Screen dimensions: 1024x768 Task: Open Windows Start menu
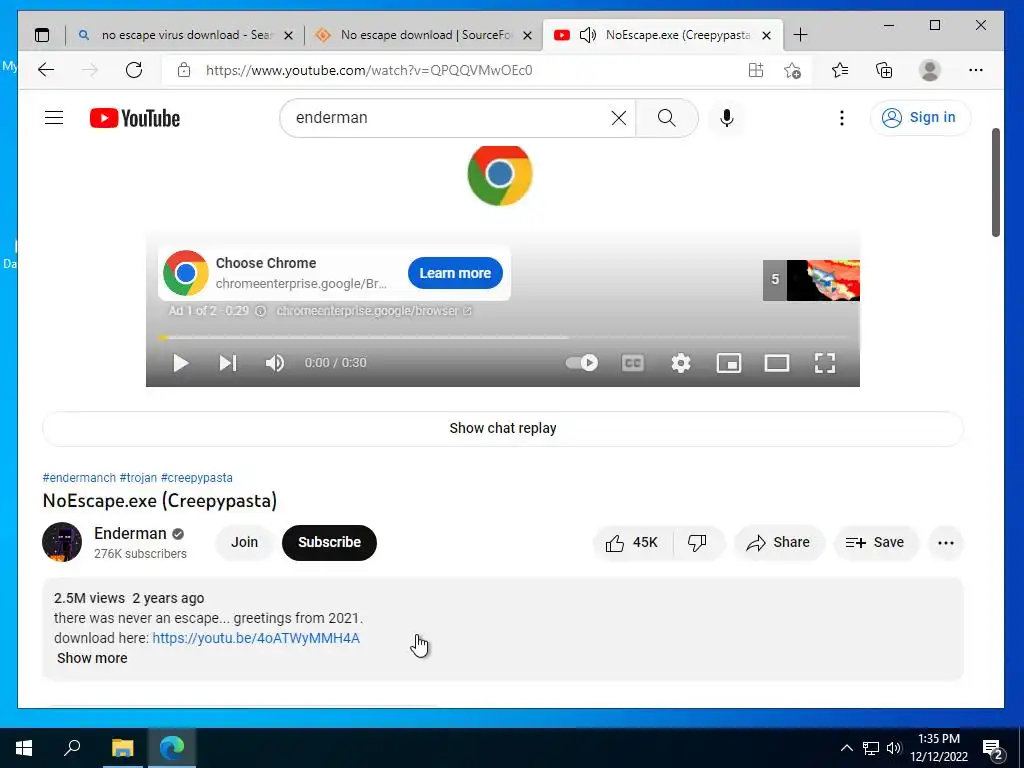(24, 748)
